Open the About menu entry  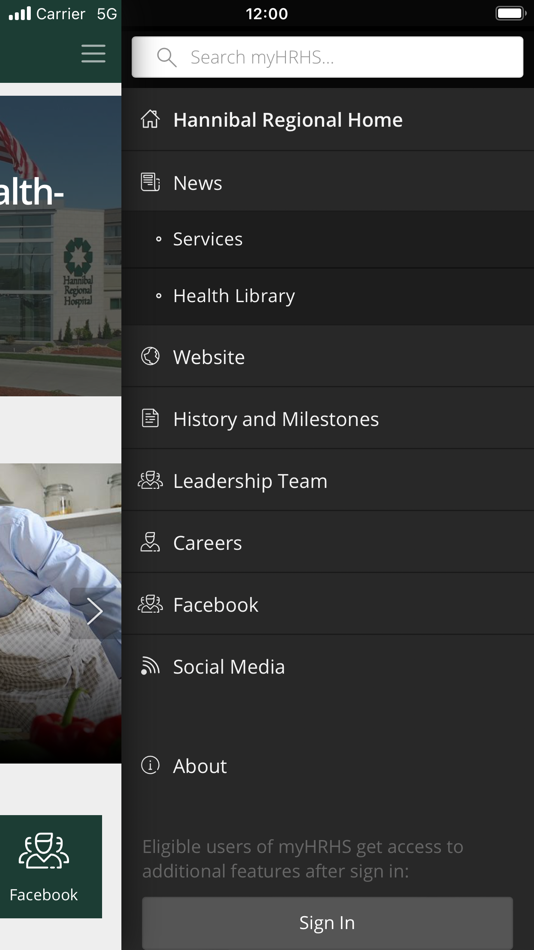click(328, 765)
